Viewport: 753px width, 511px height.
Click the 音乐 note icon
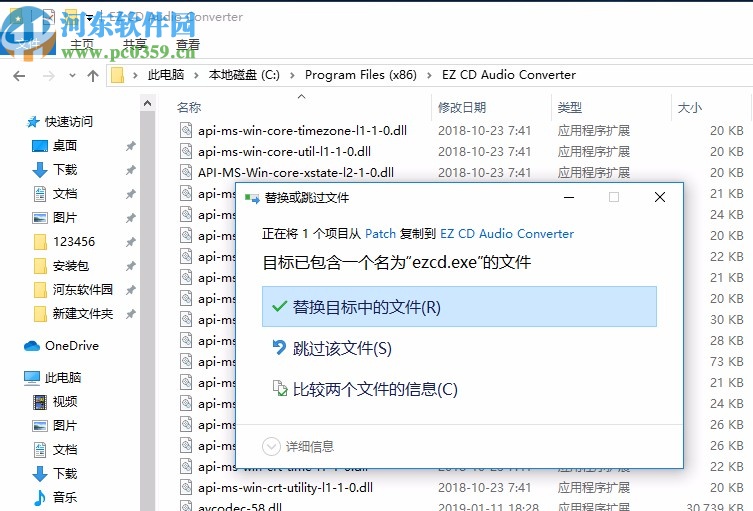(40, 498)
